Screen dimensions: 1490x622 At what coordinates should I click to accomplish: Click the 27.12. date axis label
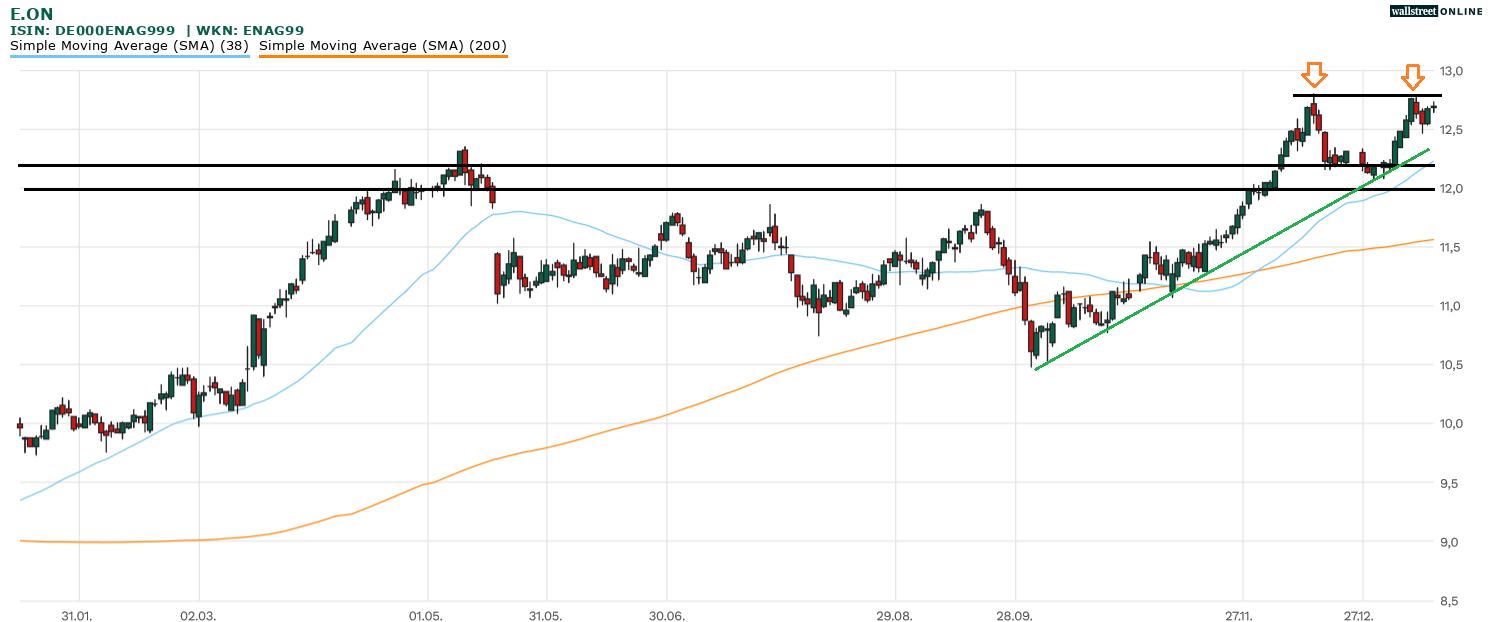tap(1361, 615)
